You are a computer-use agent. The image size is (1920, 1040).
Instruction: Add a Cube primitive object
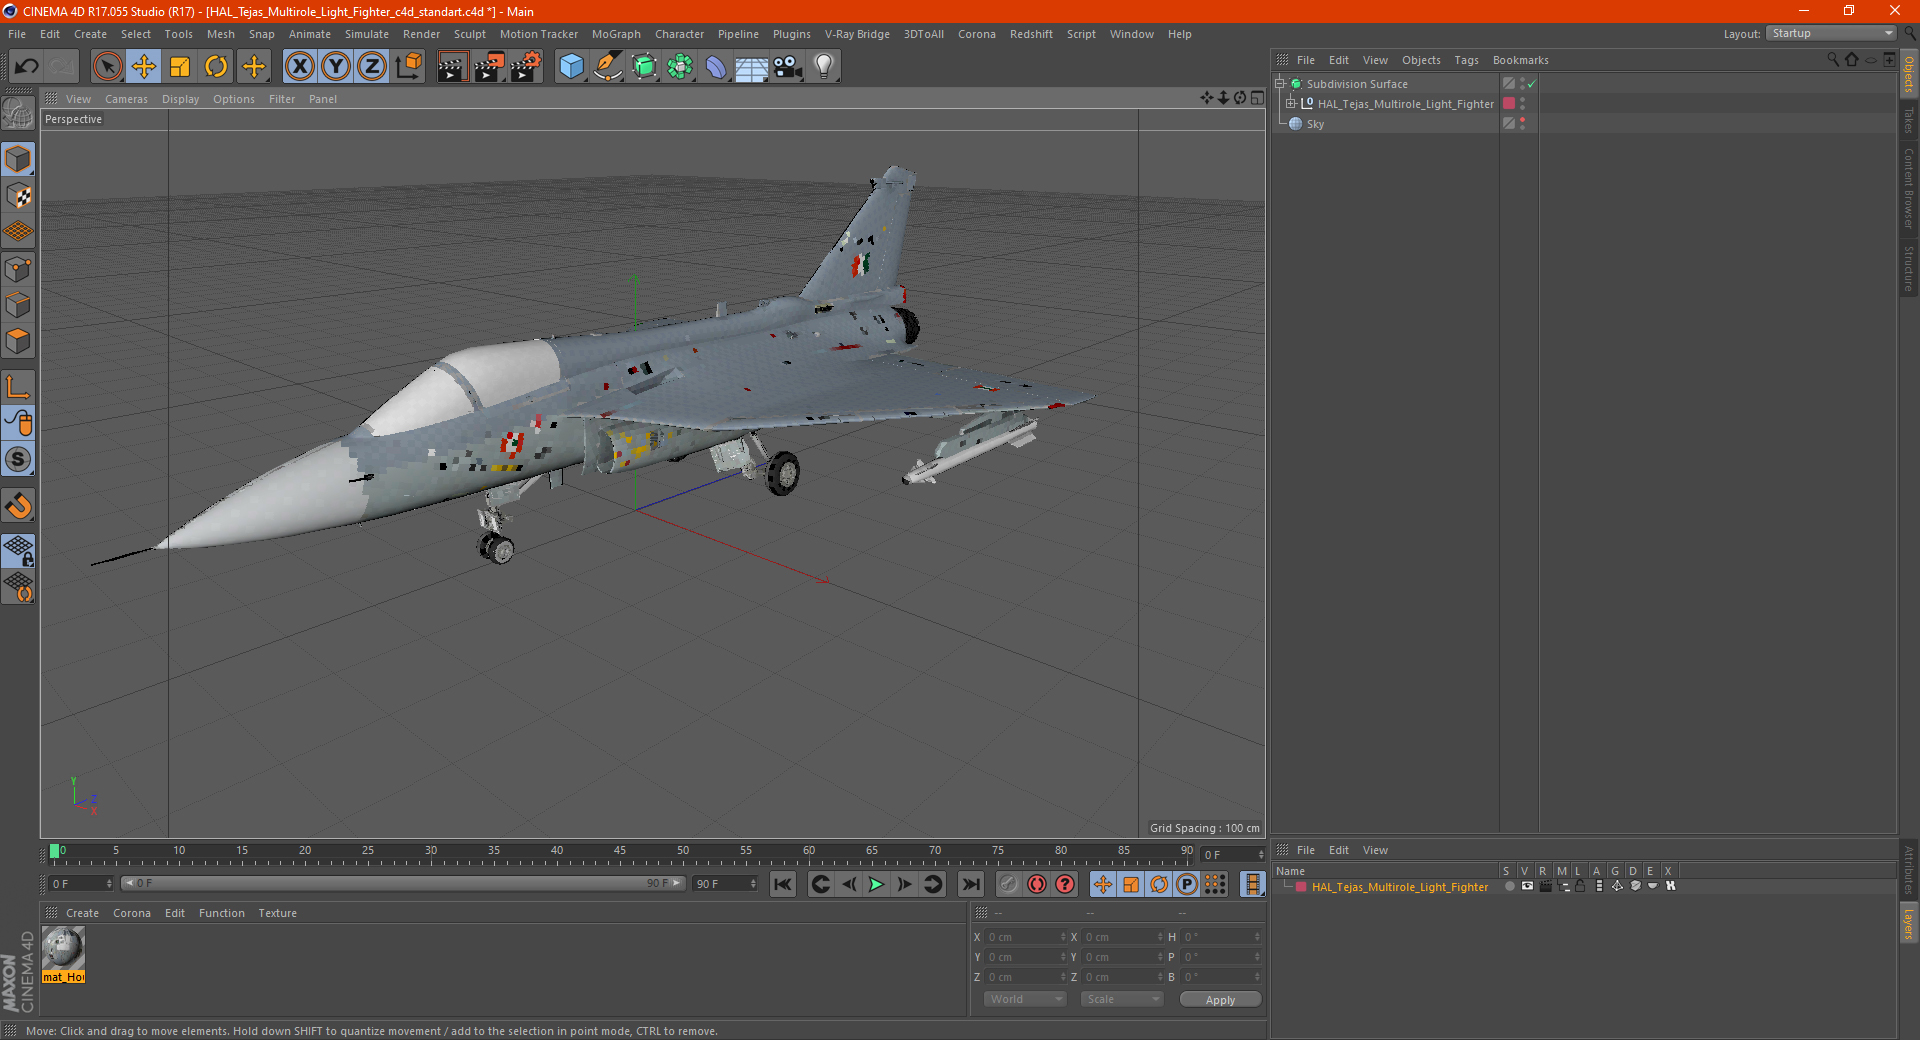571,67
